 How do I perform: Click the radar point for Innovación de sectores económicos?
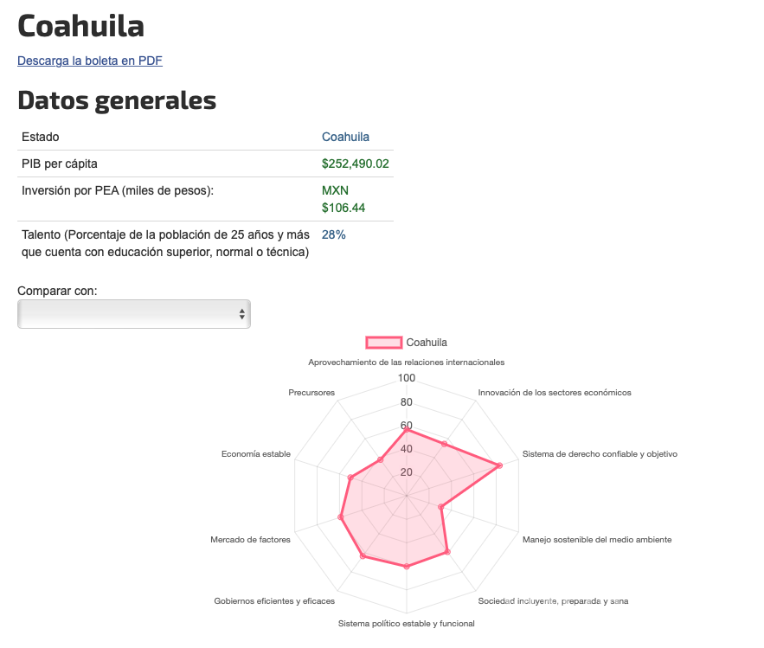pyautogui.click(x=444, y=444)
